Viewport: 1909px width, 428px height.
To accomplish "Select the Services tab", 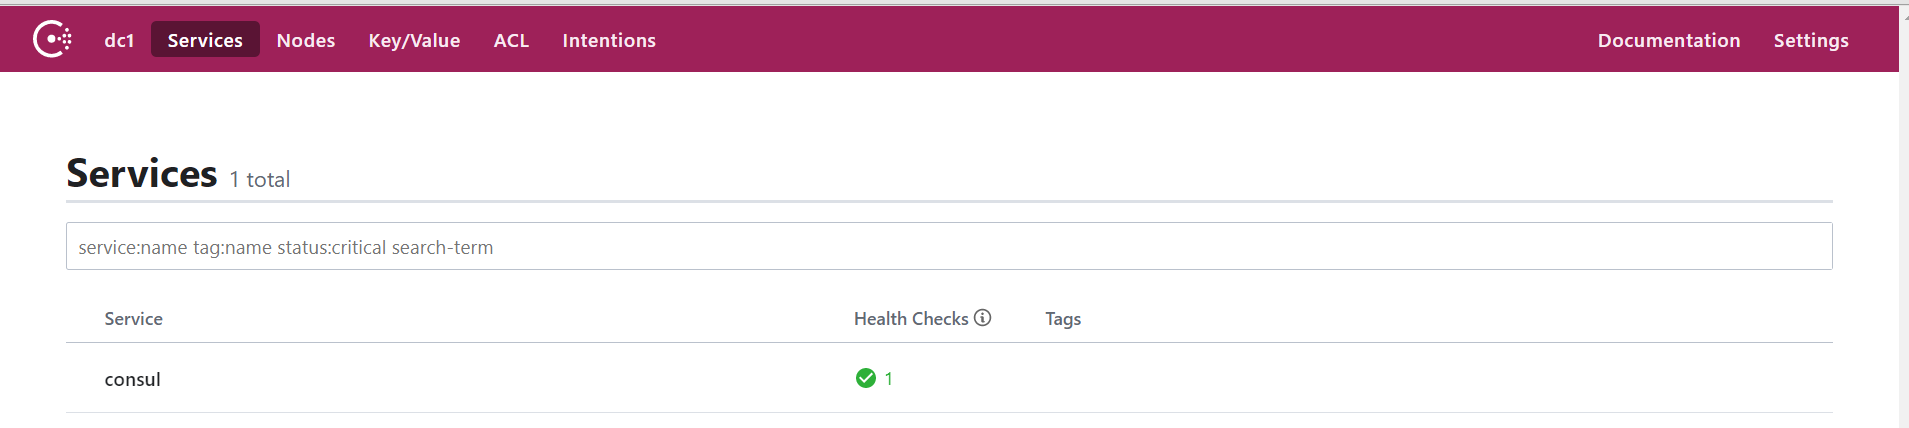I will point(205,40).
